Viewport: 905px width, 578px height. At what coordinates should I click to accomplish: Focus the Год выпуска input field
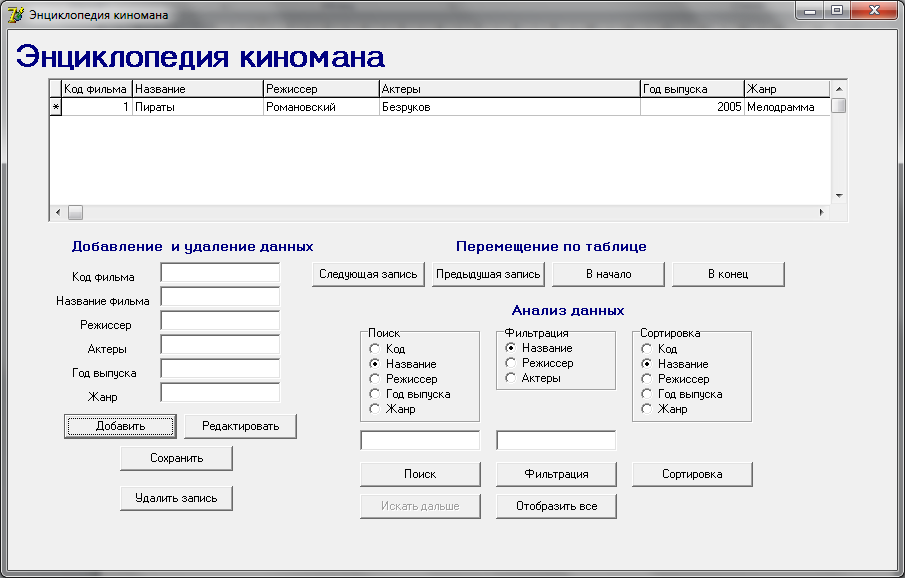tap(220, 368)
